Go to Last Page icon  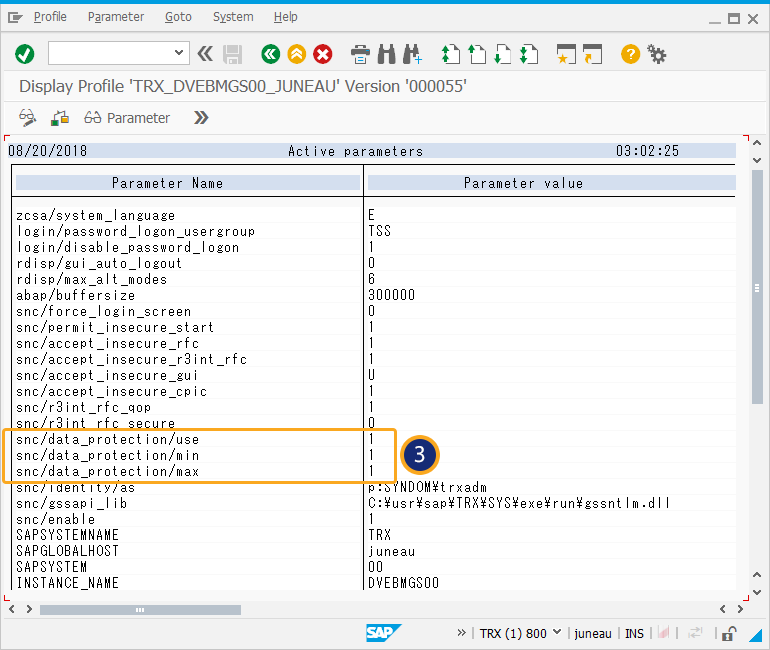(529, 54)
